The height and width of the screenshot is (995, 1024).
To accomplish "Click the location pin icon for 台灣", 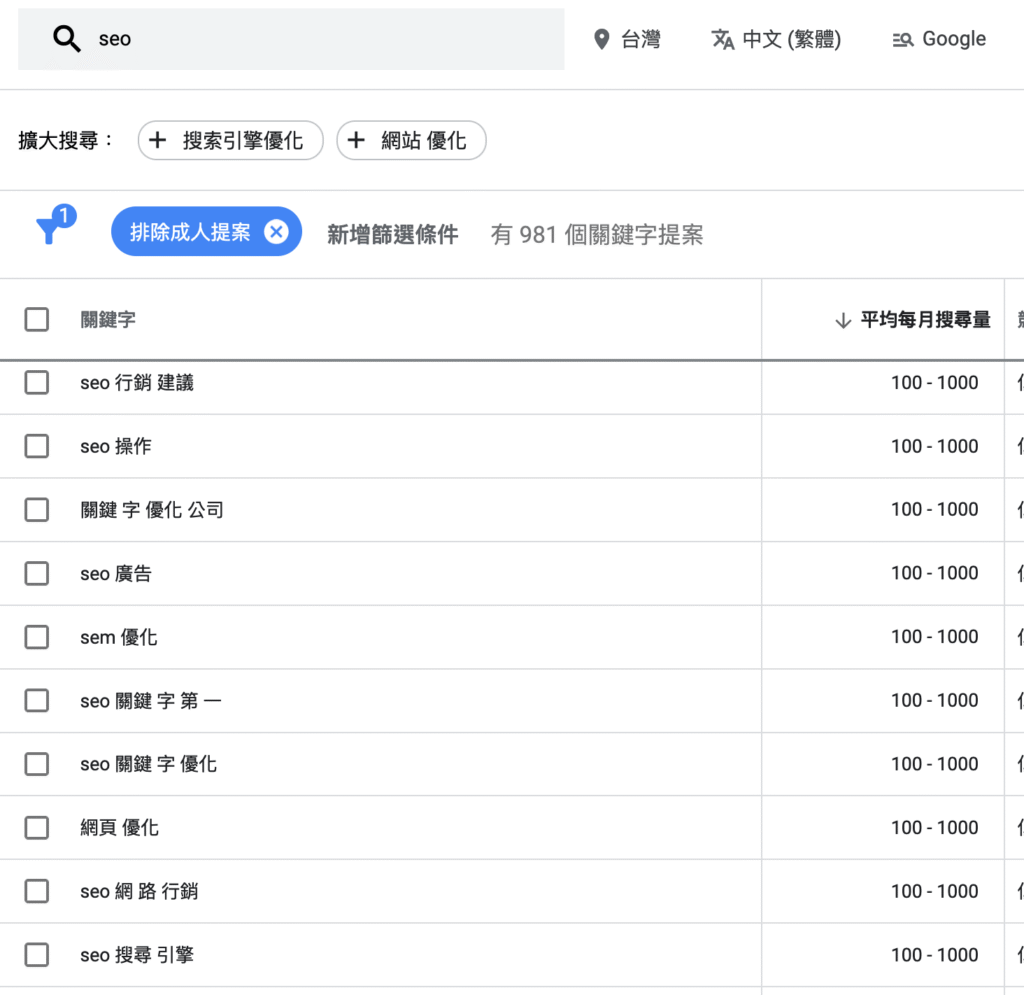I will (x=601, y=39).
